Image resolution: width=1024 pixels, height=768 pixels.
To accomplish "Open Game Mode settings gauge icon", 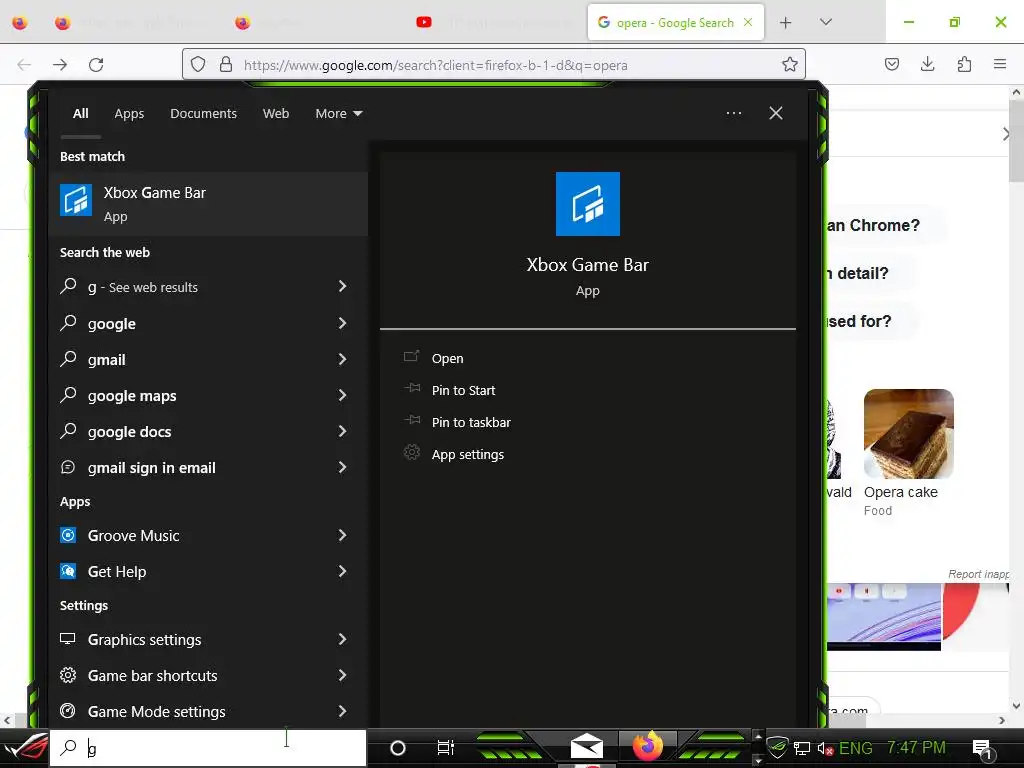I will 68,711.
